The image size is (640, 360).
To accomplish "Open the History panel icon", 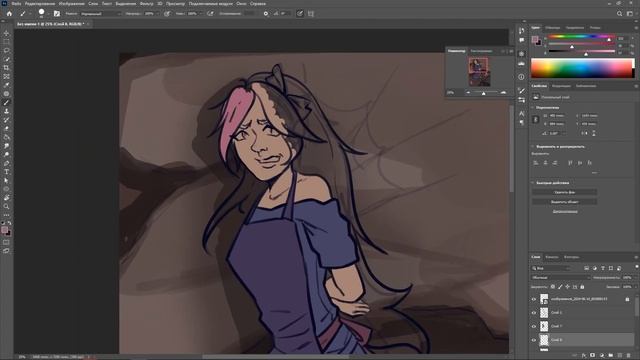I will click(x=521, y=31).
